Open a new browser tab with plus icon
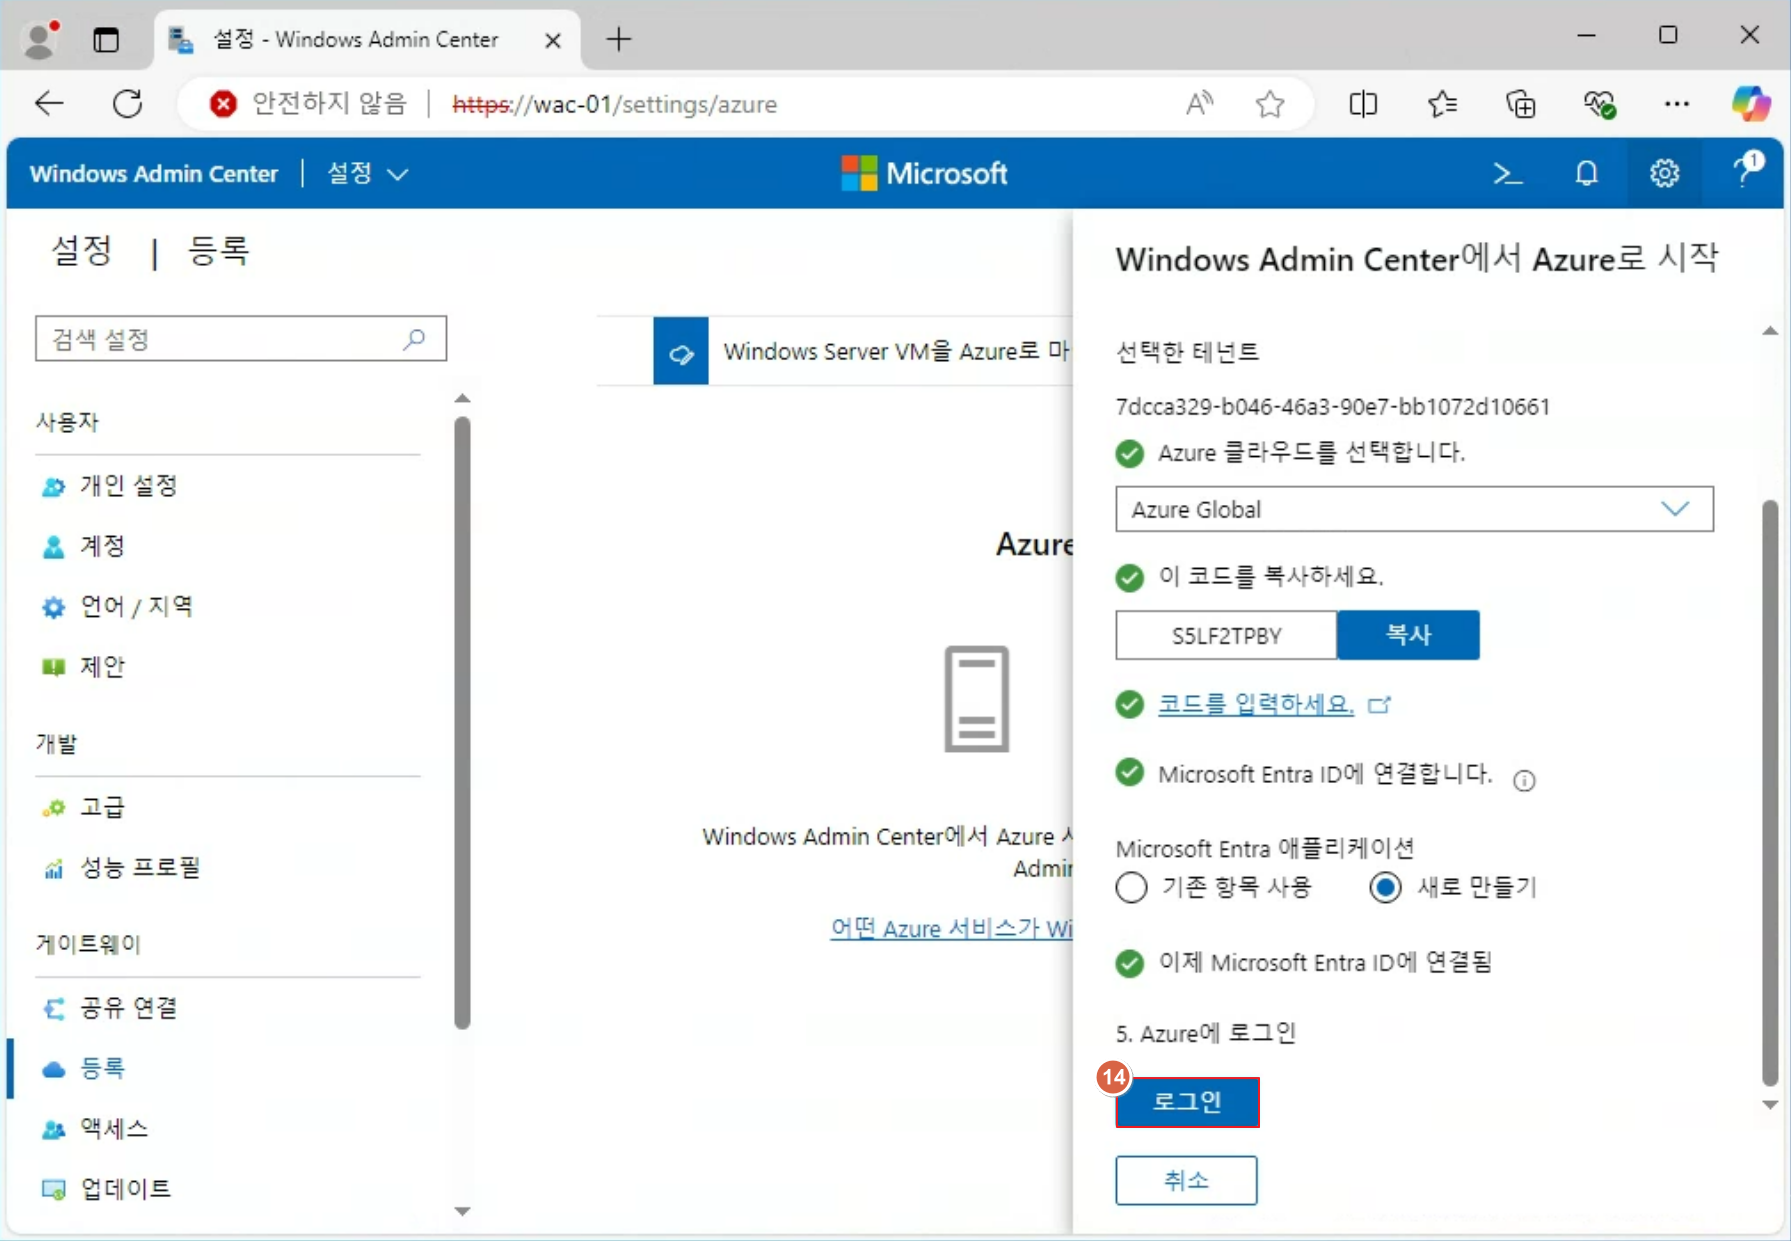This screenshot has height=1241, width=1791. [619, 40]
